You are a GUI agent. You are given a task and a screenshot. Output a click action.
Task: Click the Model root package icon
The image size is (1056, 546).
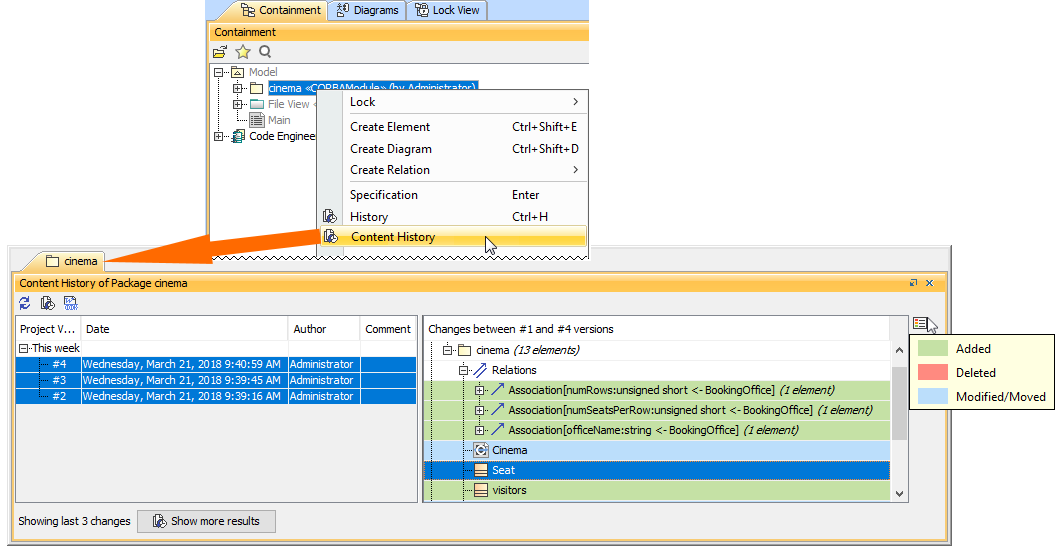pyautogui.click(x=237, y=72)
